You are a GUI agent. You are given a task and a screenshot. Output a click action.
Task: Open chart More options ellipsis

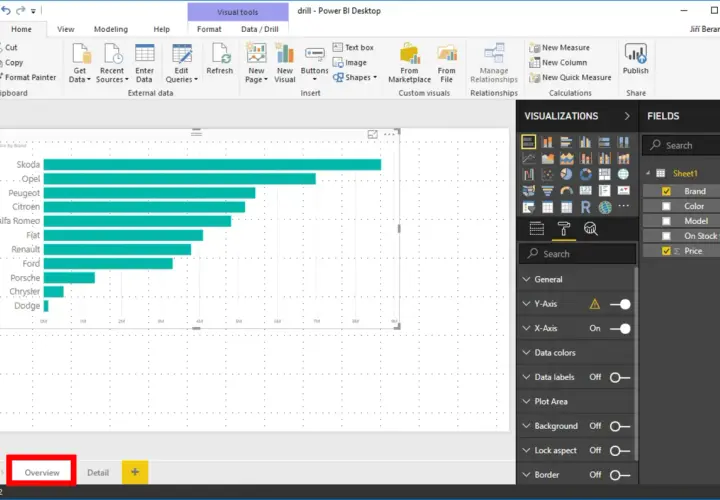[389, 135]
